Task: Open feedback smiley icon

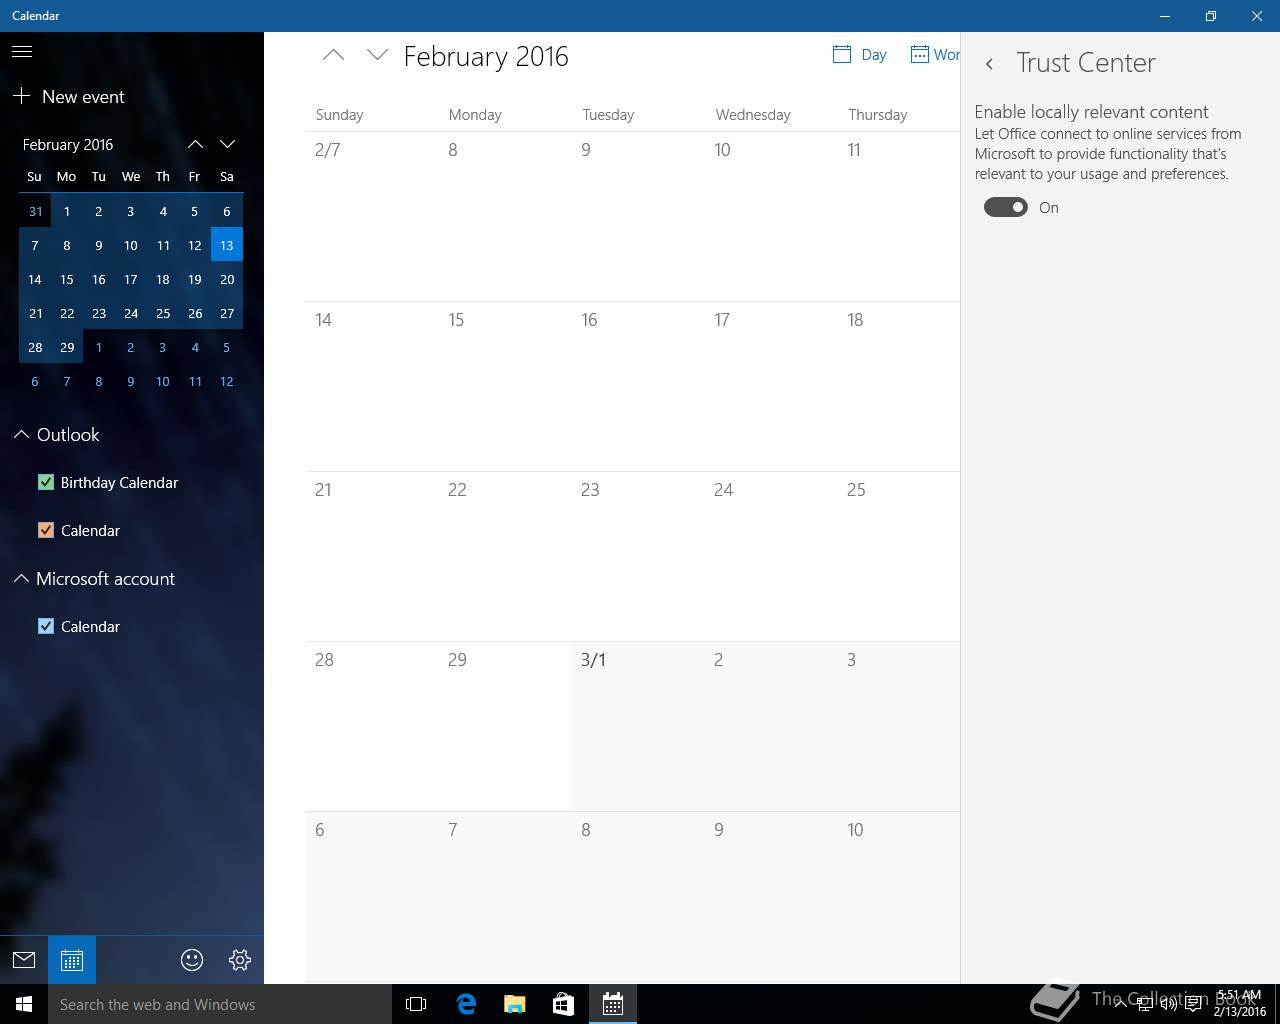Action: pos(192,960)
